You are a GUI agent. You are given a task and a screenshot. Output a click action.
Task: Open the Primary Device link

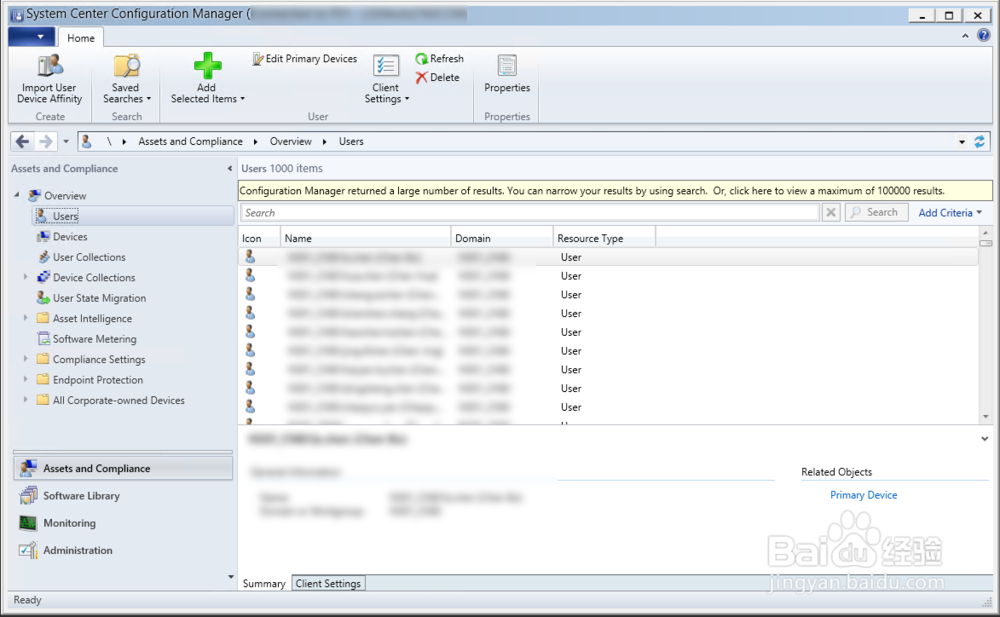(864, 495)
